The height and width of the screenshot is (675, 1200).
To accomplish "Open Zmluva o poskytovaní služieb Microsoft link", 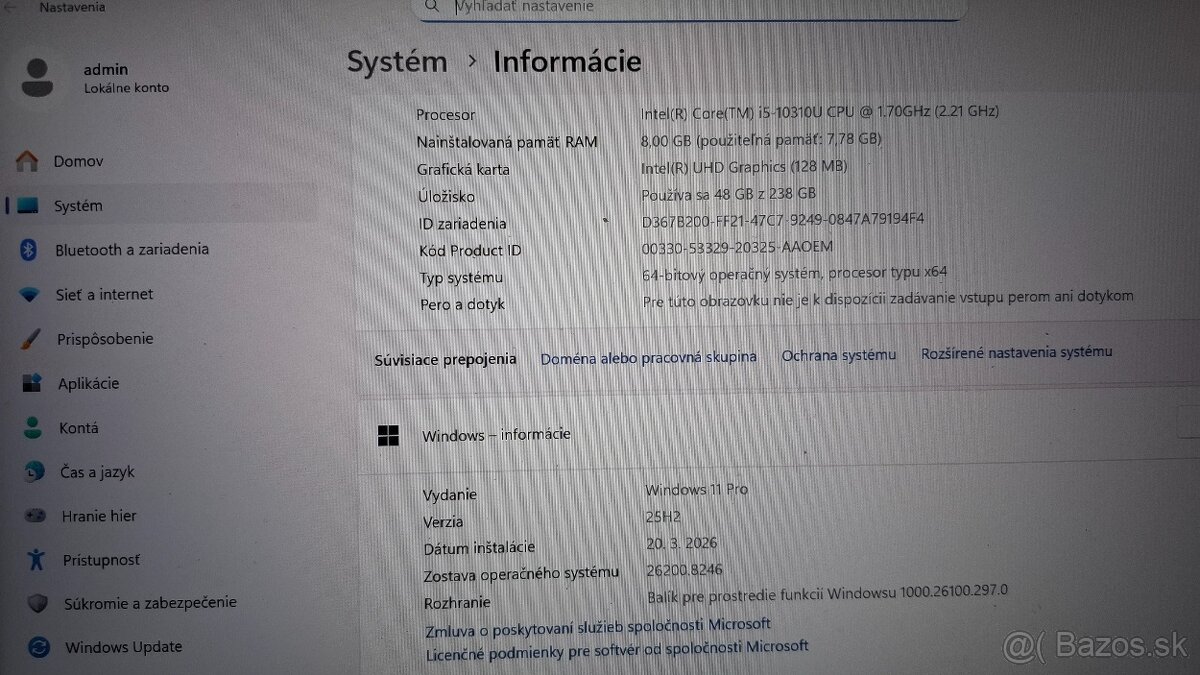I will click(x=597, y=627).
